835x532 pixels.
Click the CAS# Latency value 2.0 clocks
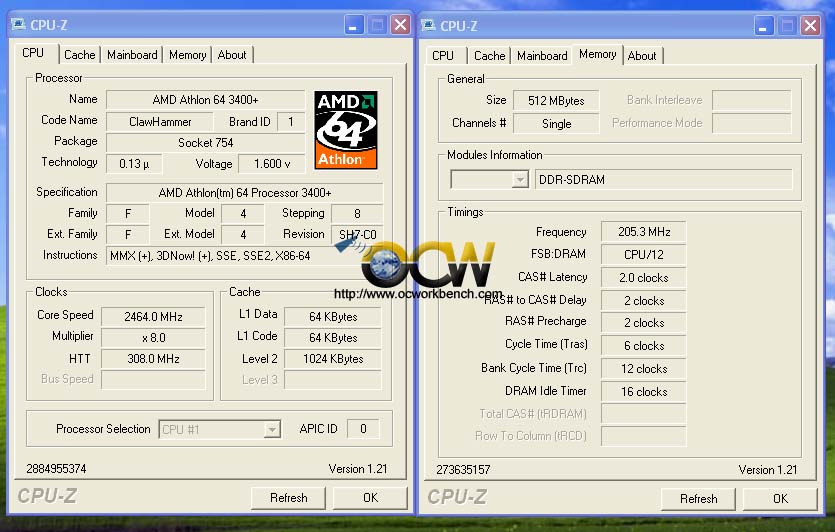(644, 278)
